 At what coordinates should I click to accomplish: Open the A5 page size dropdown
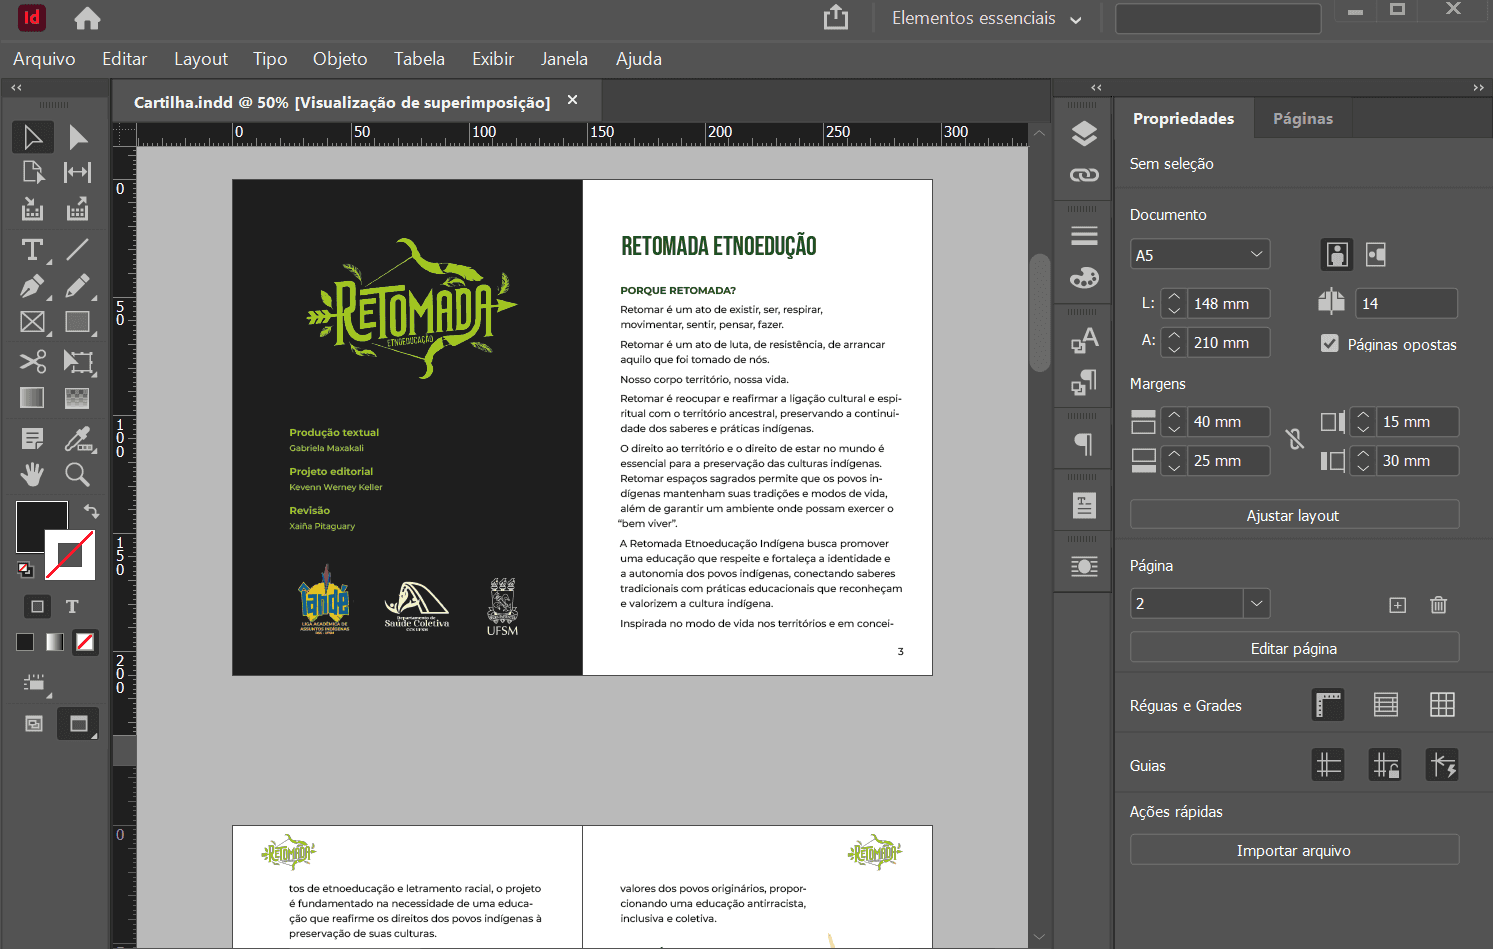[x=1200, y=255]
